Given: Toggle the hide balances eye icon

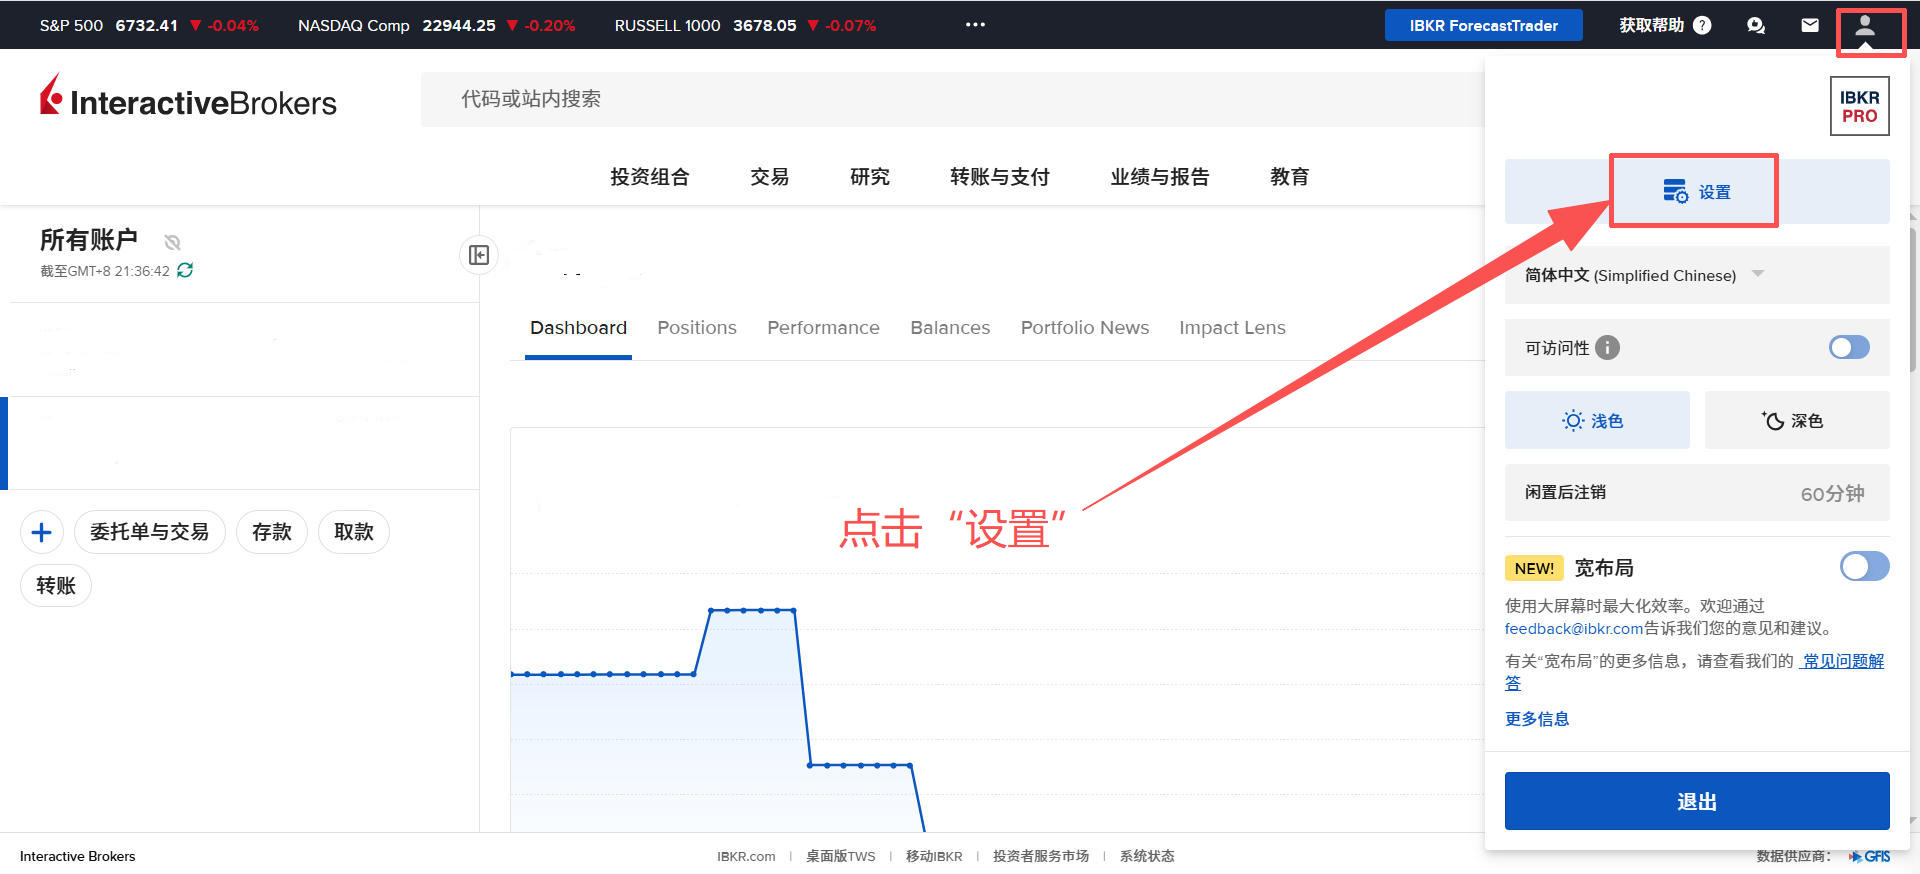Looking at the screenshot, I should tap(172, 242).
